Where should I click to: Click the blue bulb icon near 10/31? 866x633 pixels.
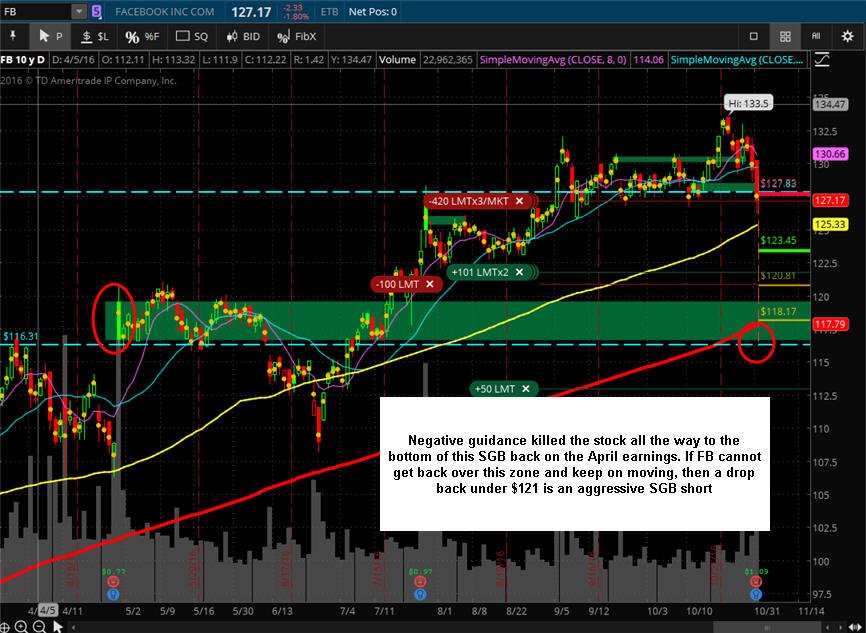(756, 594)
